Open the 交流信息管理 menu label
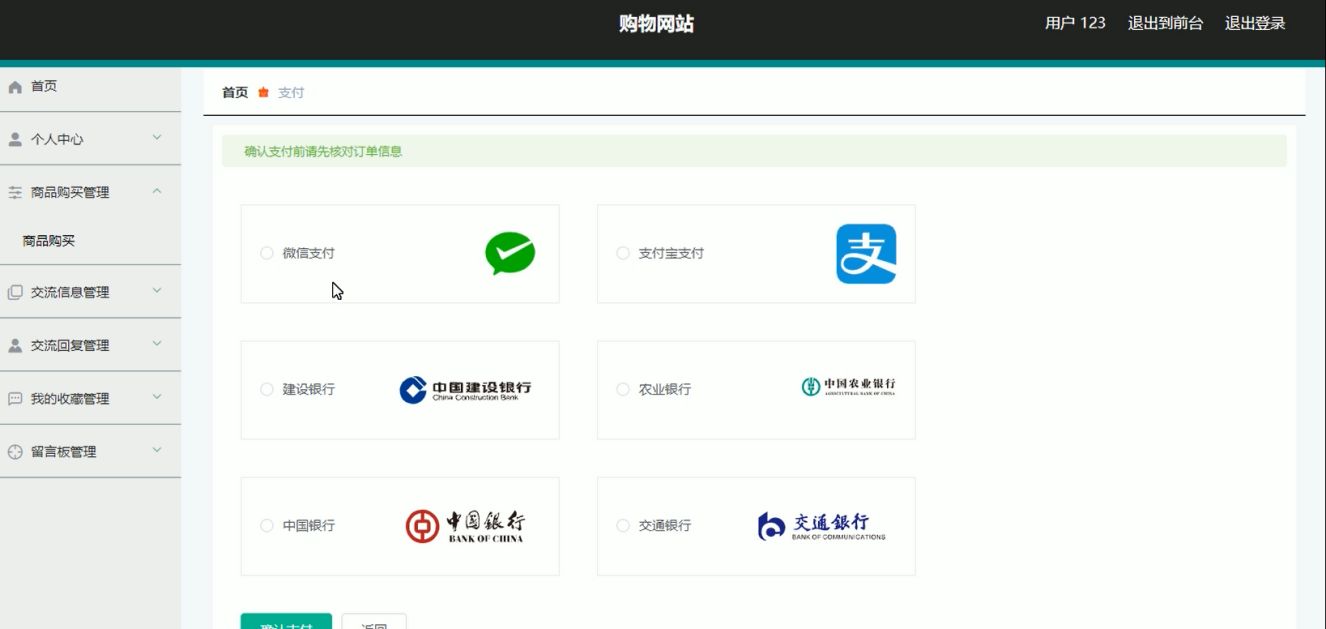 click(x=70, y=293)
